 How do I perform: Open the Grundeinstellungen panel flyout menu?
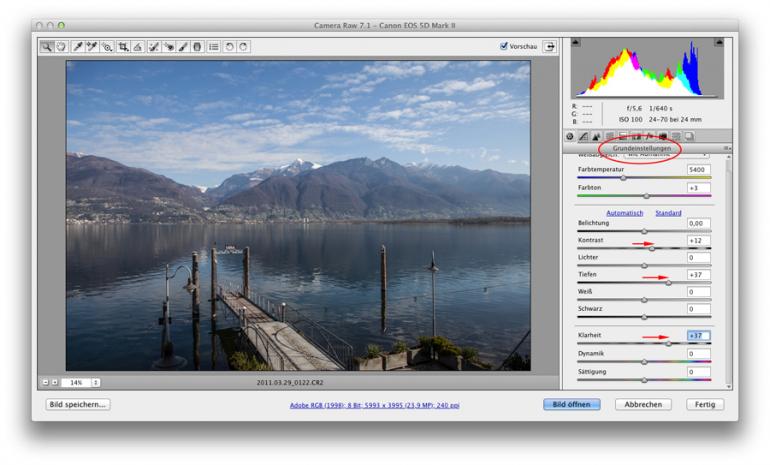pyautogui.click(x=727, y=148)
